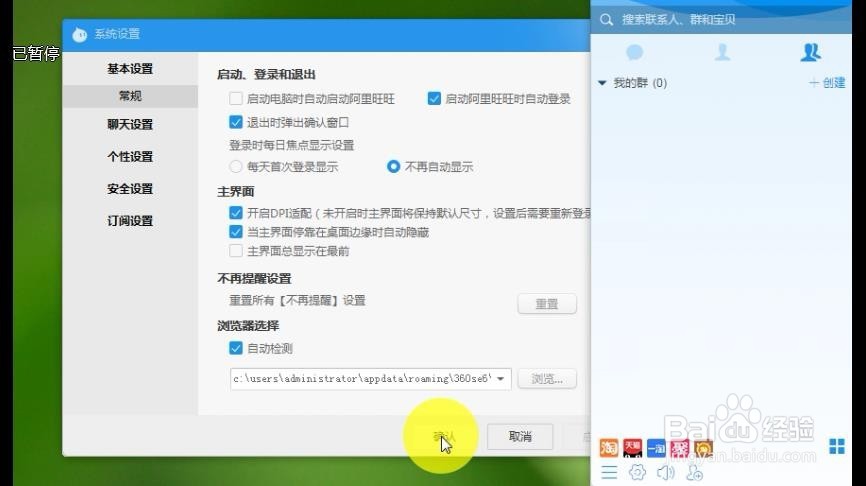Image resolution: width=866 pixels, height=486 pixels.
Task: Click the 取消 button
Action: pyautogui.click(x=520, y=437)
